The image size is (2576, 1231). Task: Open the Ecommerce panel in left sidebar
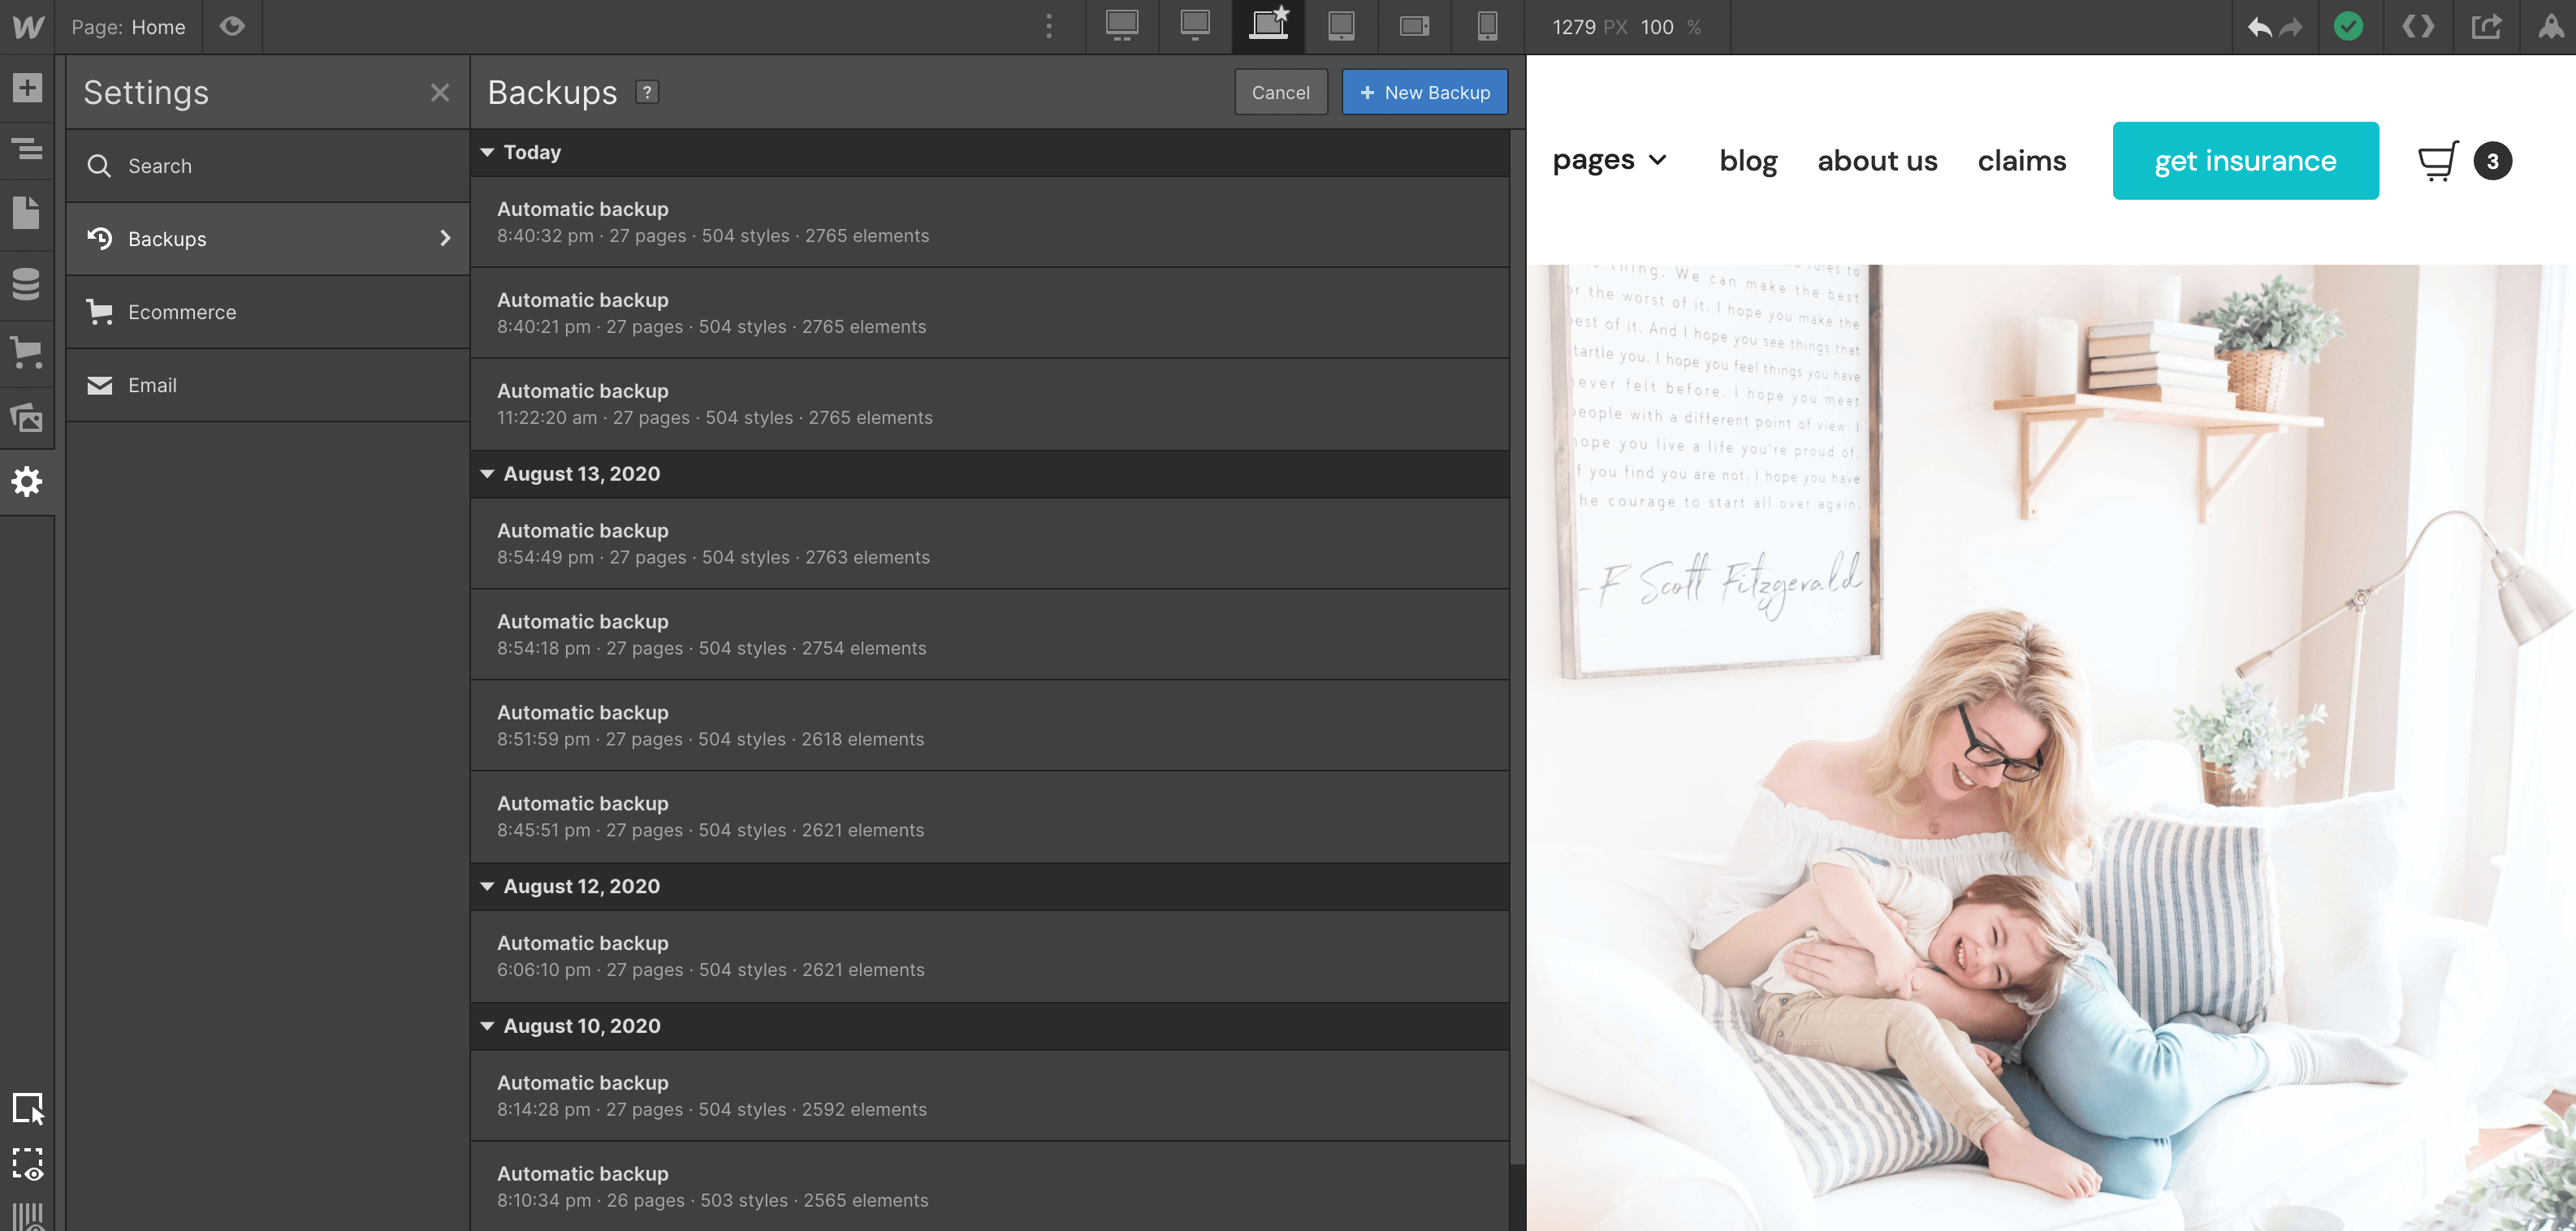(25, 352)
